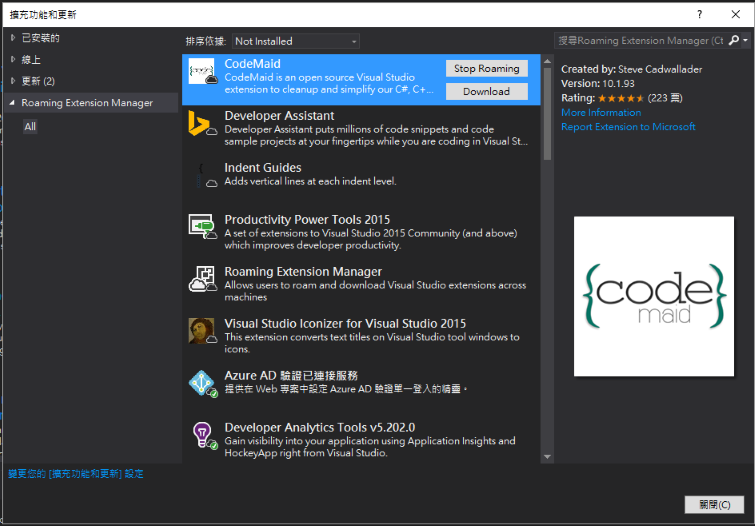
Task: Expand the 更新 (2) tree node
Action: [x=13, y=81]
